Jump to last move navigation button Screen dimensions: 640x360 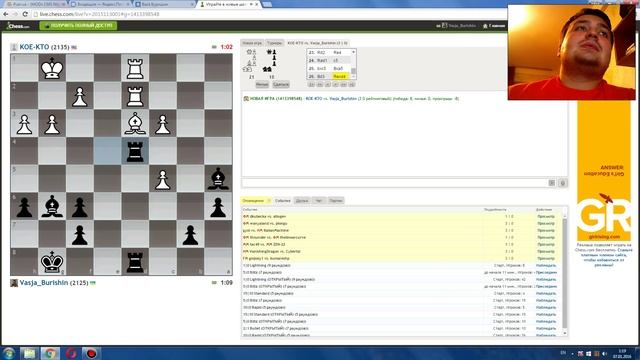pyautogui.click(x=351, y=84)
